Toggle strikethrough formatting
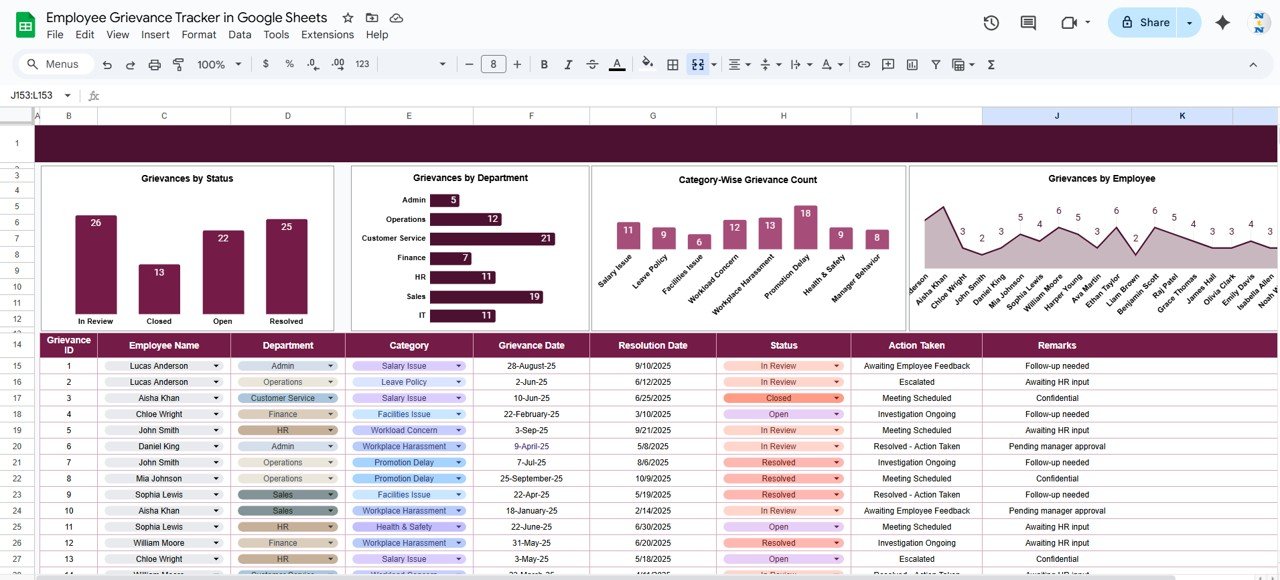This screenshot has width=1280, height=580. [593, 64]
